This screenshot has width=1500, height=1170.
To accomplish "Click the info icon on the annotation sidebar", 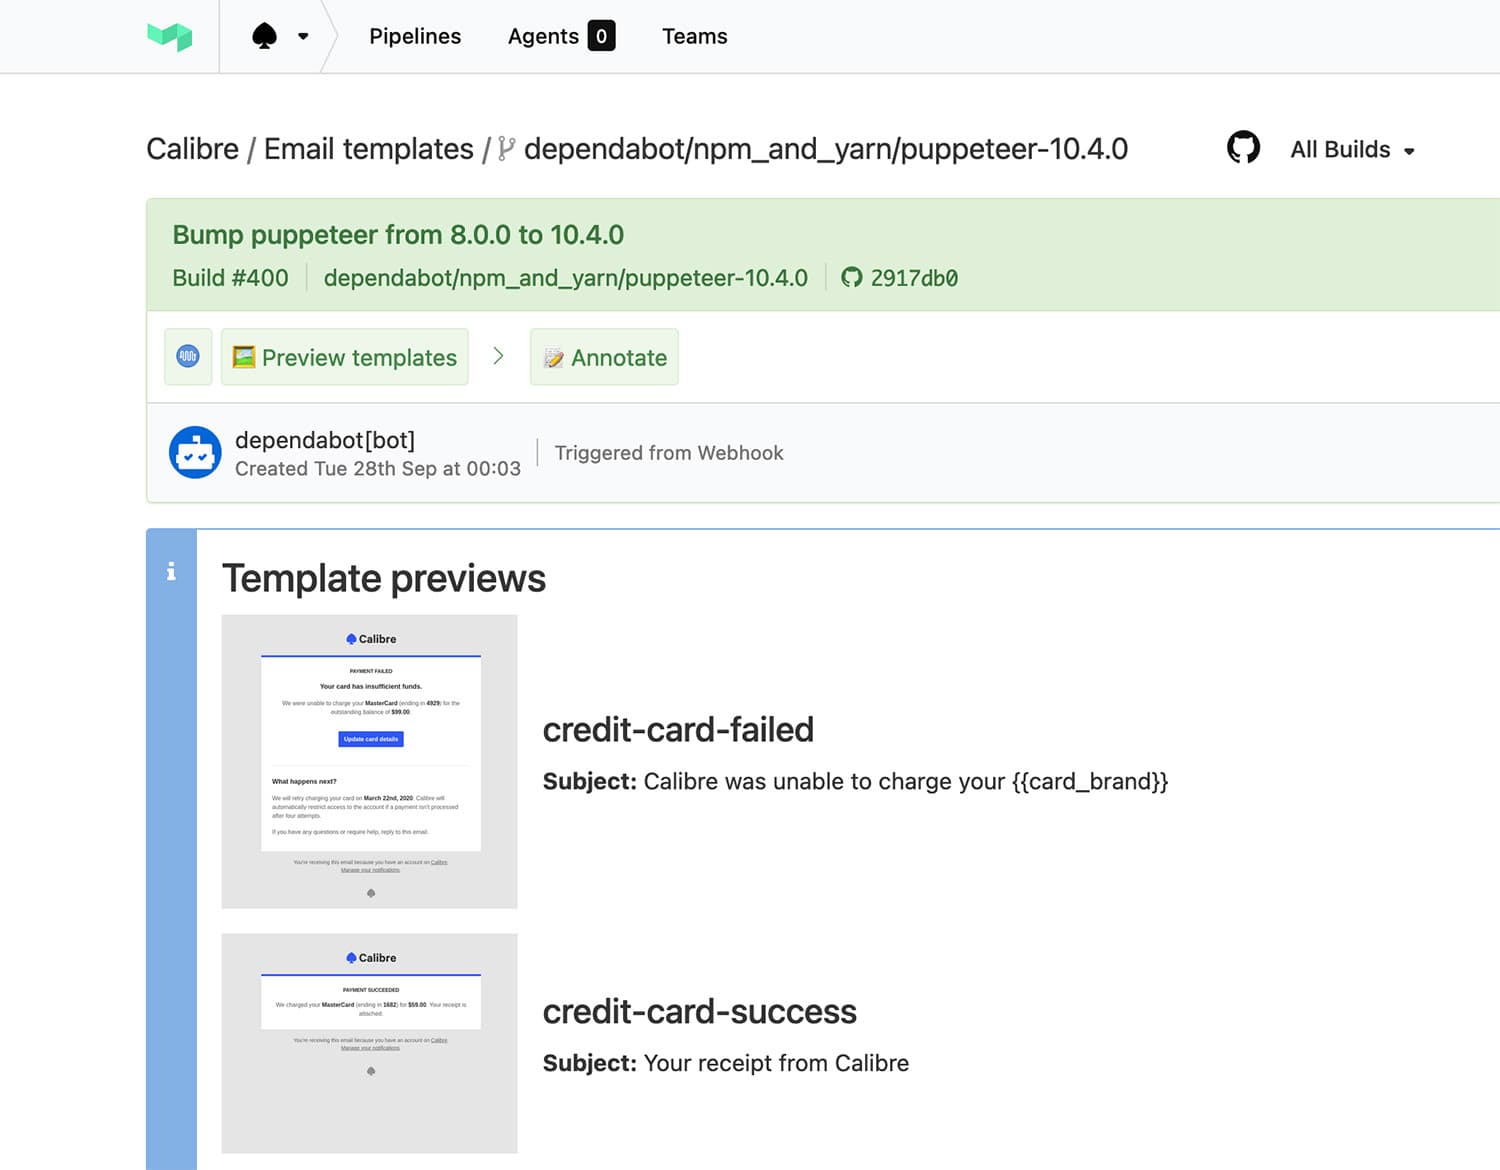I will (x=171, y=571).
